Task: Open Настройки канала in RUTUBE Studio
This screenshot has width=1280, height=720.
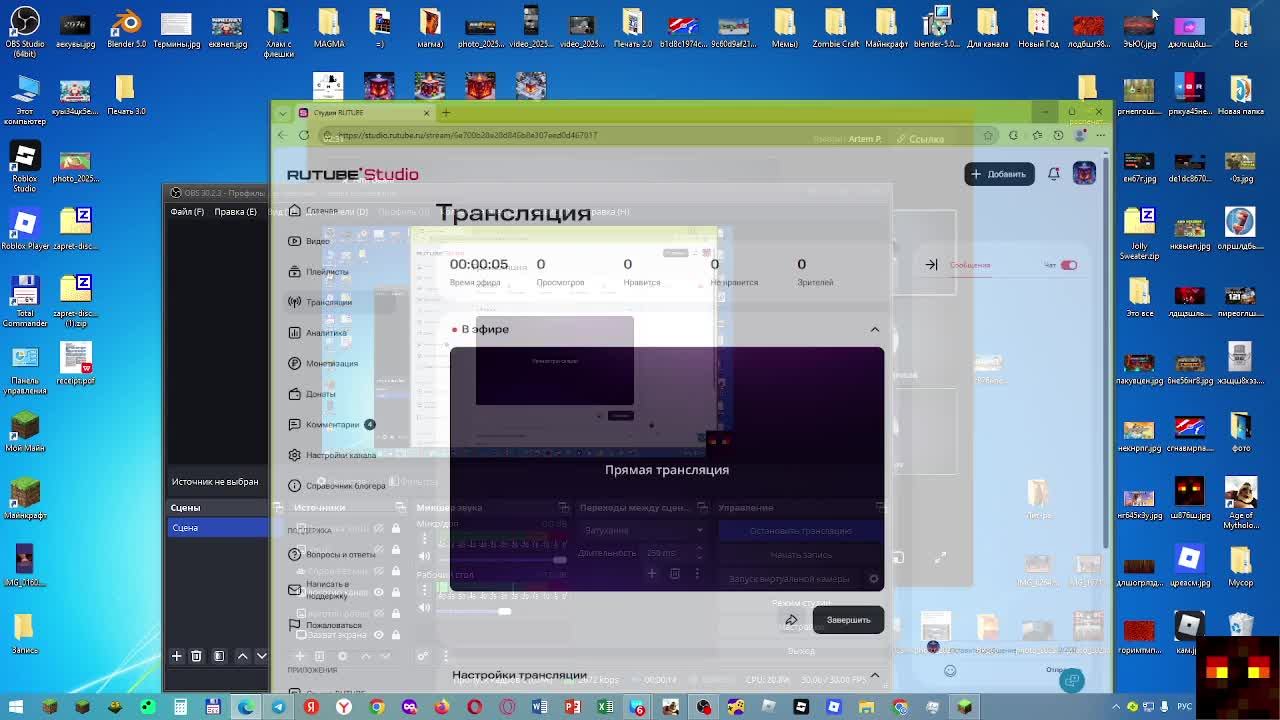Action: click(333, 455)
